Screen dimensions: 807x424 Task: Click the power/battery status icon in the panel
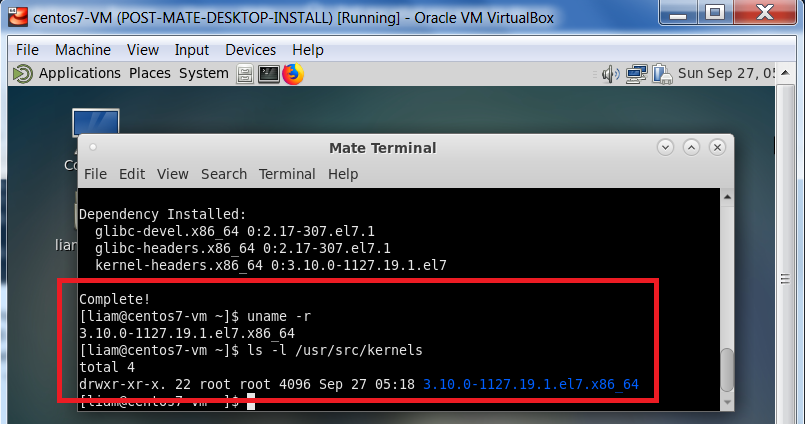[662, 74]
